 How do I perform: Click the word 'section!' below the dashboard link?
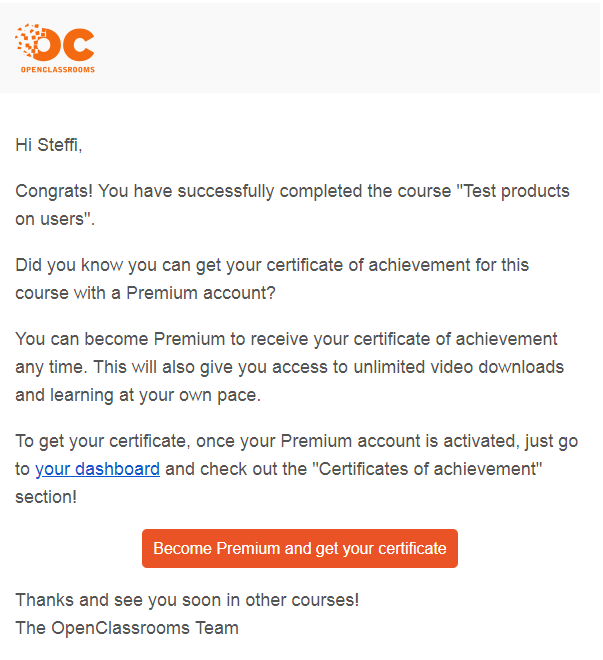point(46,497)
